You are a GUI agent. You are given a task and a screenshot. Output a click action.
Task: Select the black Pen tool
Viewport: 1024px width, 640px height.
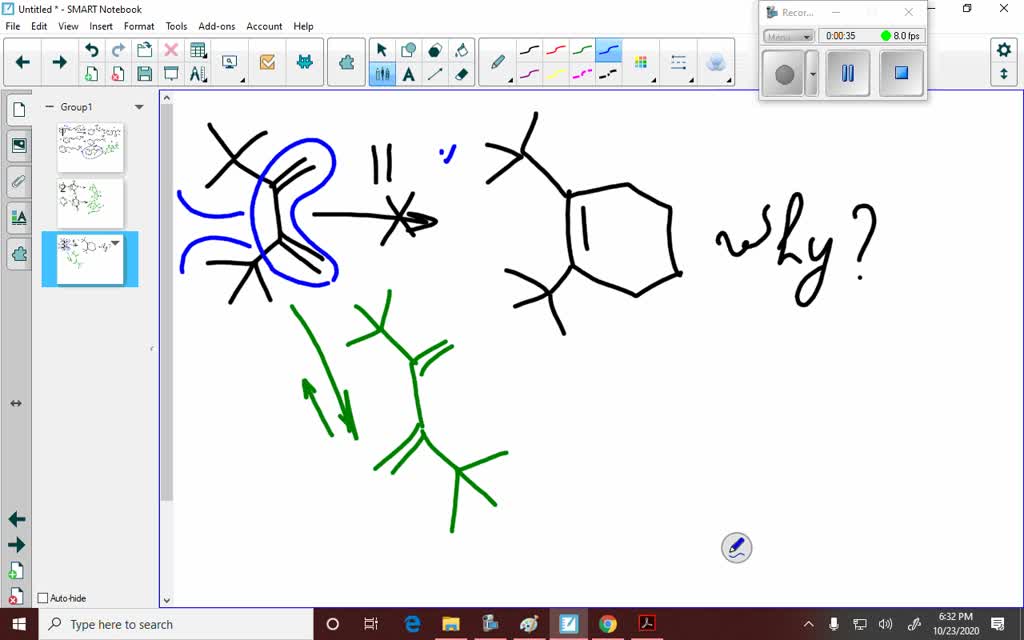pyautogui.click(x=530, y=51)
